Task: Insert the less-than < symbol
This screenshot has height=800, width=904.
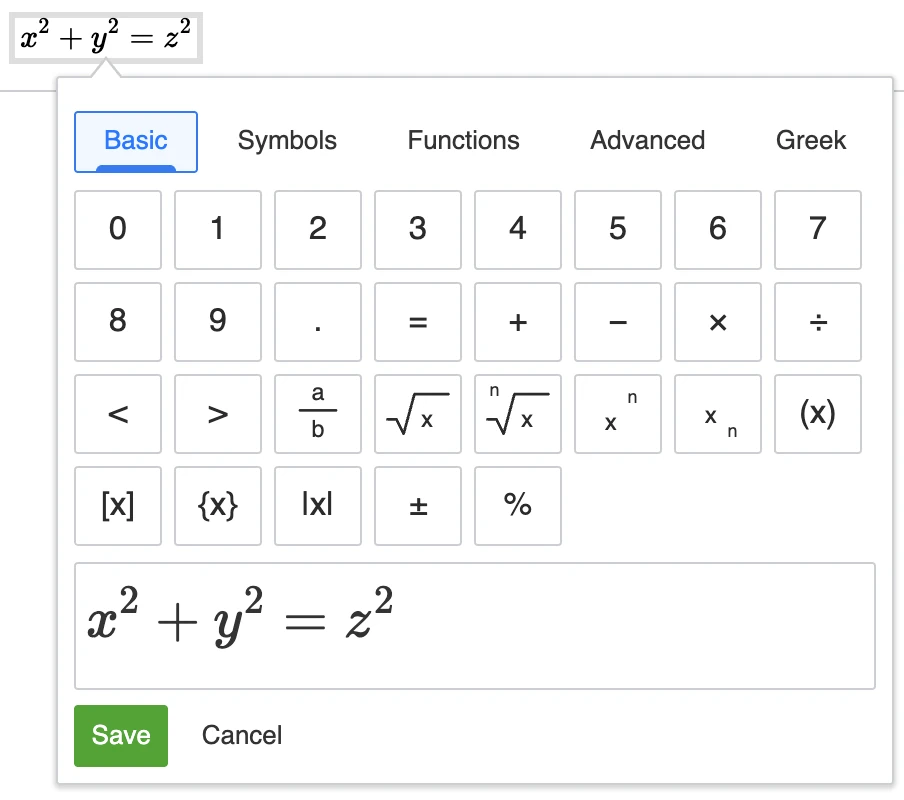Action: click(118, 414)
